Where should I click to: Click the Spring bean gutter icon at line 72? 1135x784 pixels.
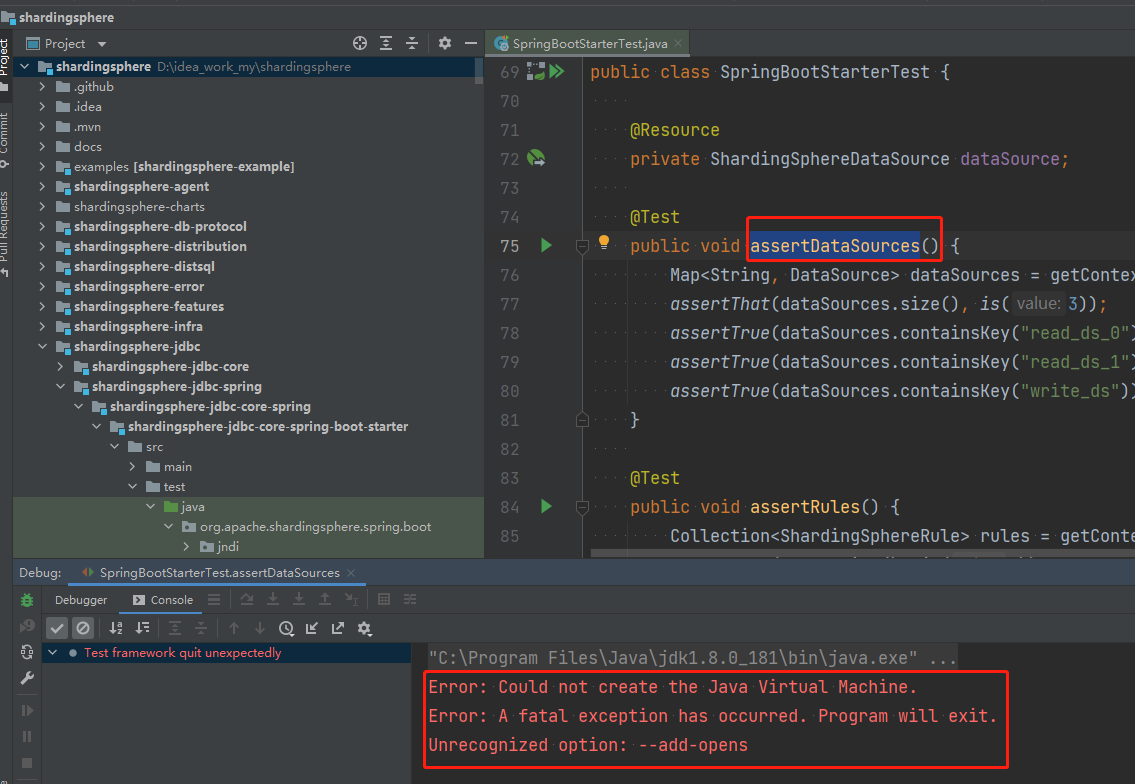pos(536,159)
